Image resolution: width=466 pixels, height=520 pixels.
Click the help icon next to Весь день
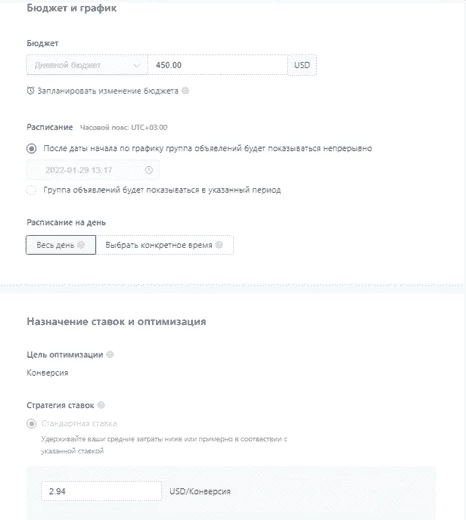click(x=81, y=245)
